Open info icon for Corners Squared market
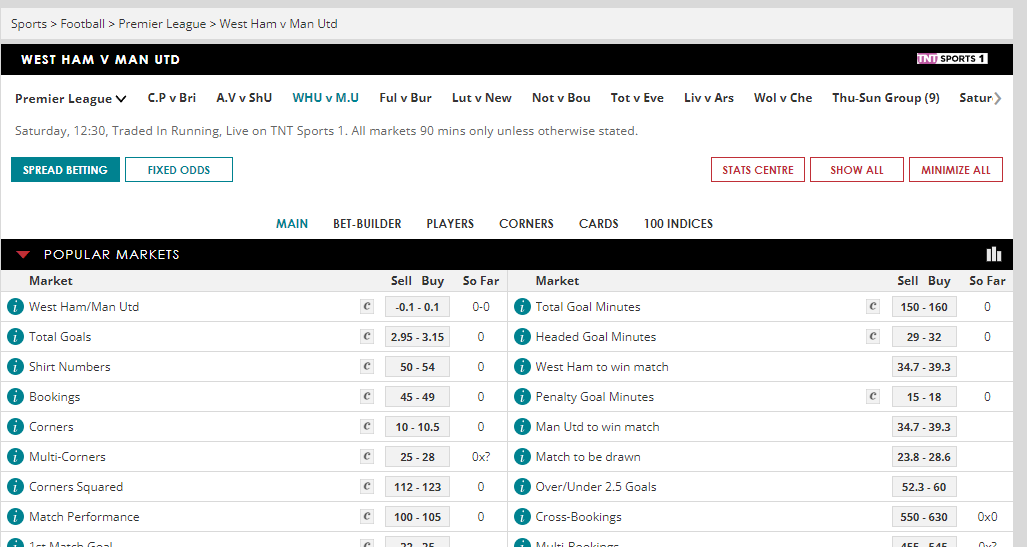1027x547 pixels. point(15,487)
